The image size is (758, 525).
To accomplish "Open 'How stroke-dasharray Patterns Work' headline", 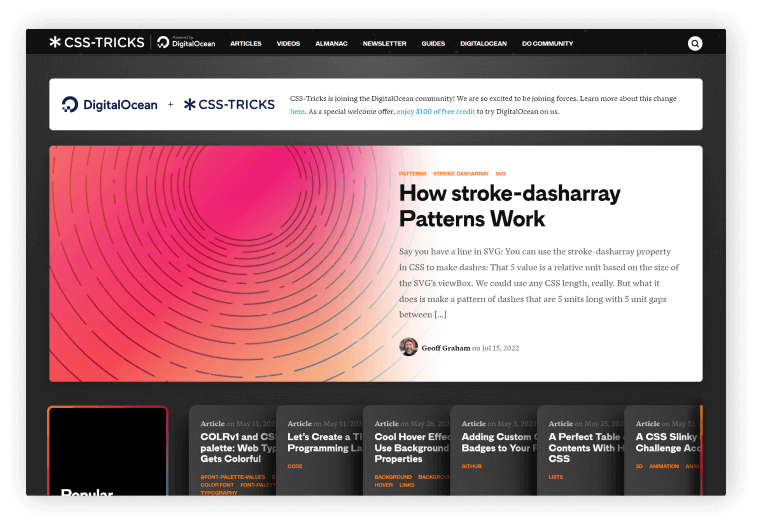I will click(510, 206).
